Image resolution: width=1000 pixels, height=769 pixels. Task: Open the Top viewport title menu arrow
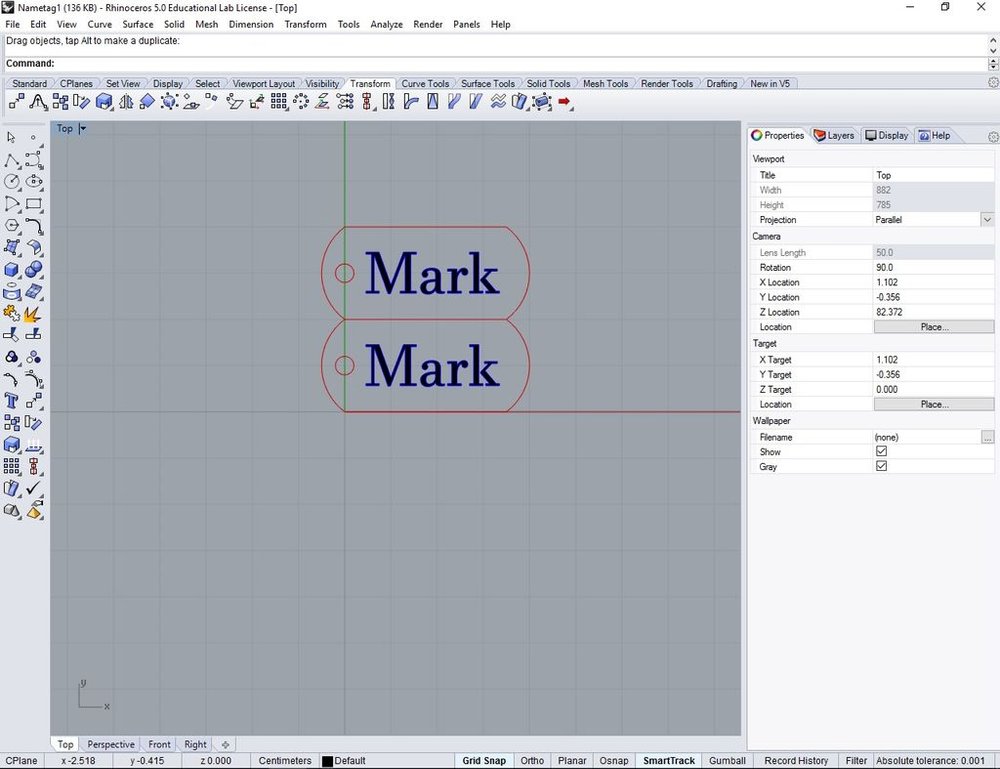(82, 128)
